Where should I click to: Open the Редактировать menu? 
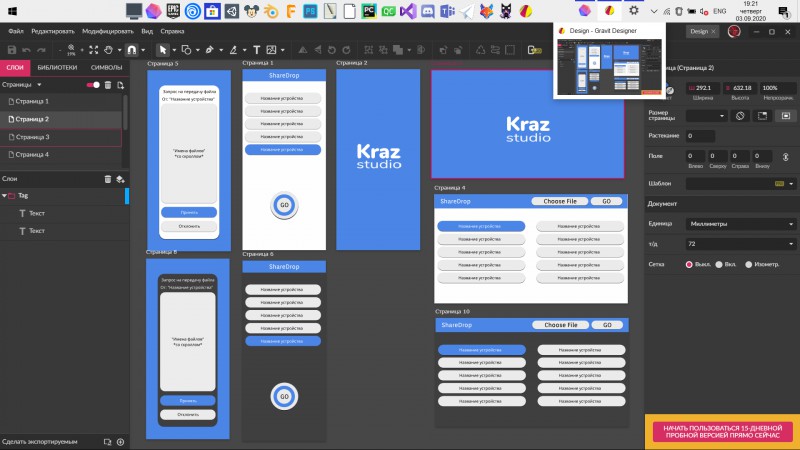[53, 31]
